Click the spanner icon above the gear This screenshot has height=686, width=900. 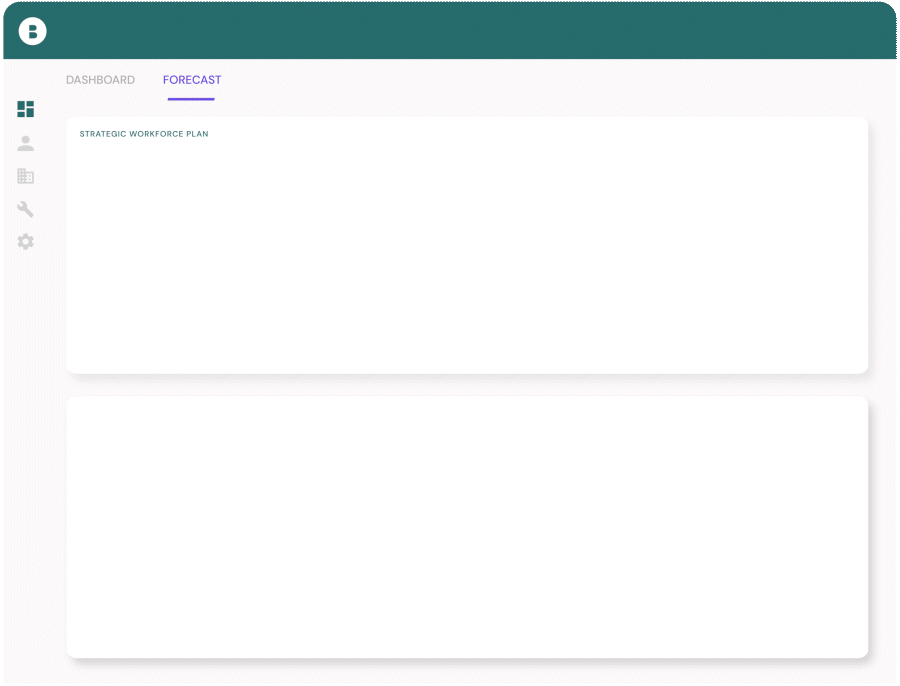tap(26, 209)
